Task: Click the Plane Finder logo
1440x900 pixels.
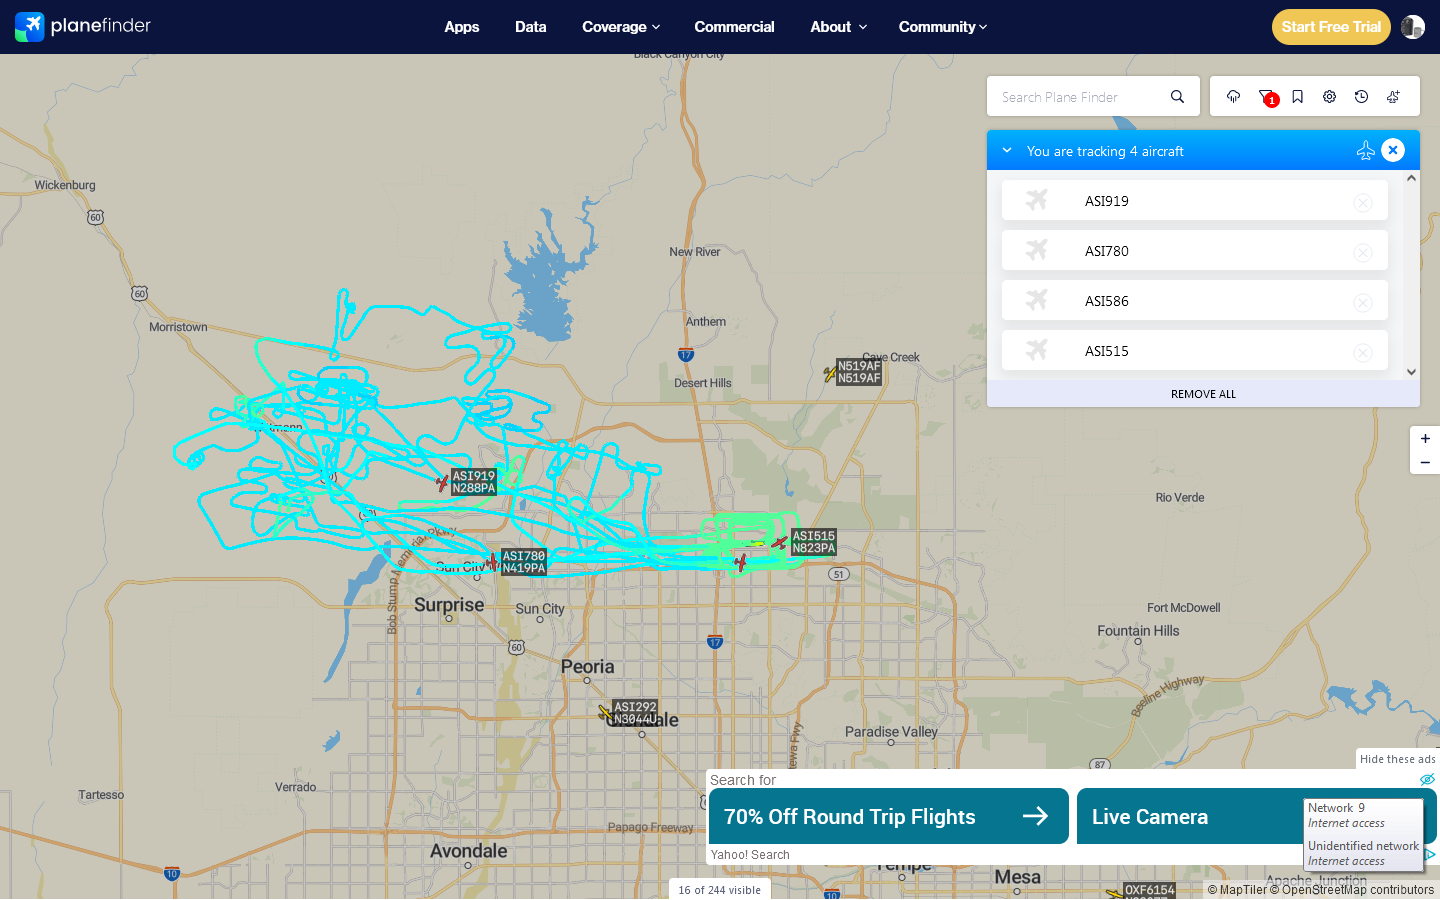Action: point(83,26)
